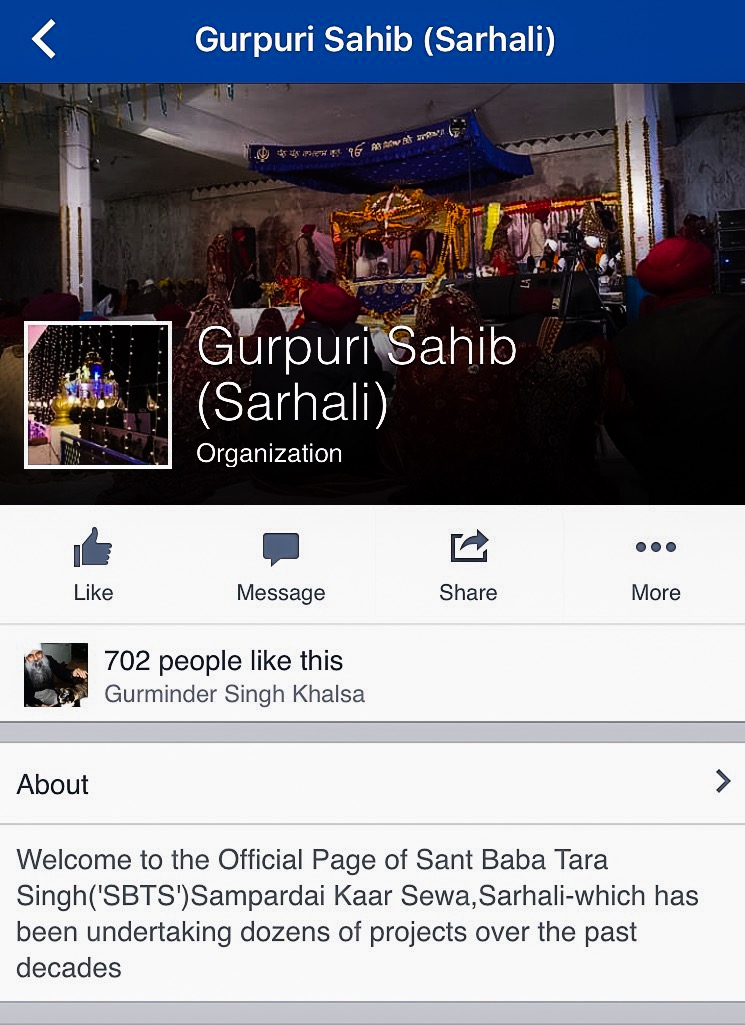Click the '702 people like this' text
The height and width of the screenshot is (1025, 745).
tap(224, 661)
